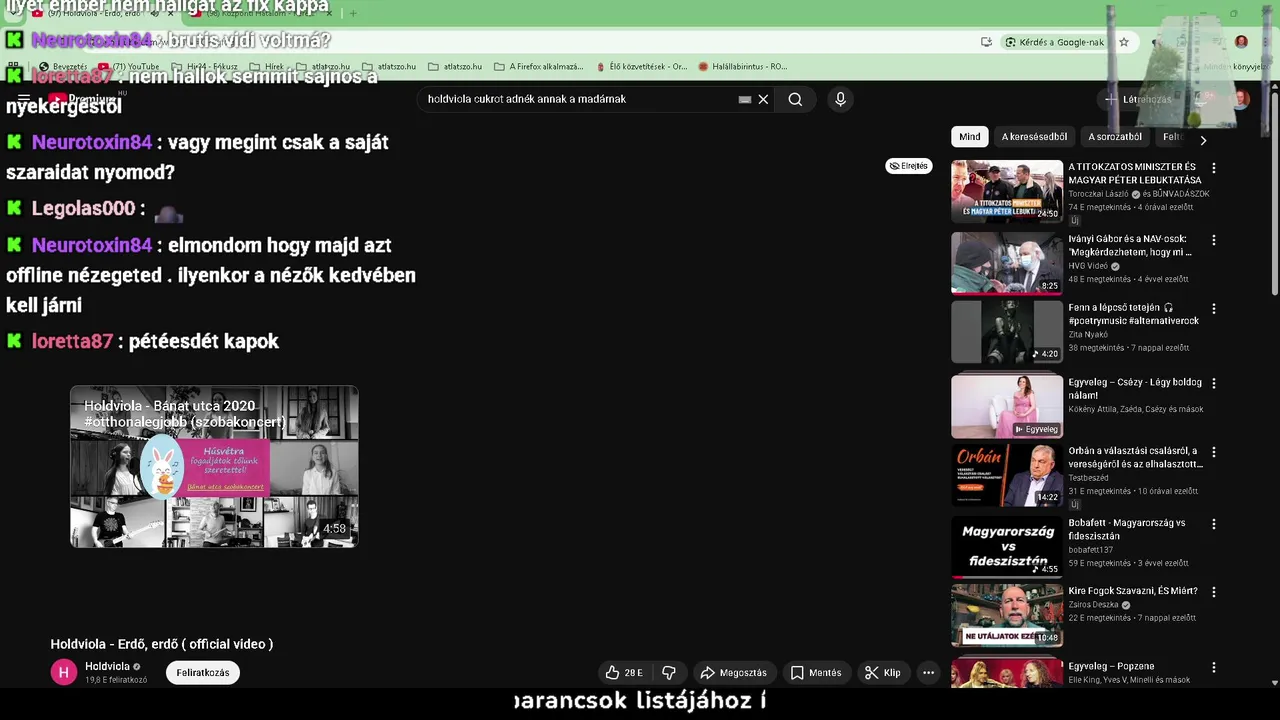Clear the YouTube search box text
Screen dimensions: 1280x720
tap(763, 99)
